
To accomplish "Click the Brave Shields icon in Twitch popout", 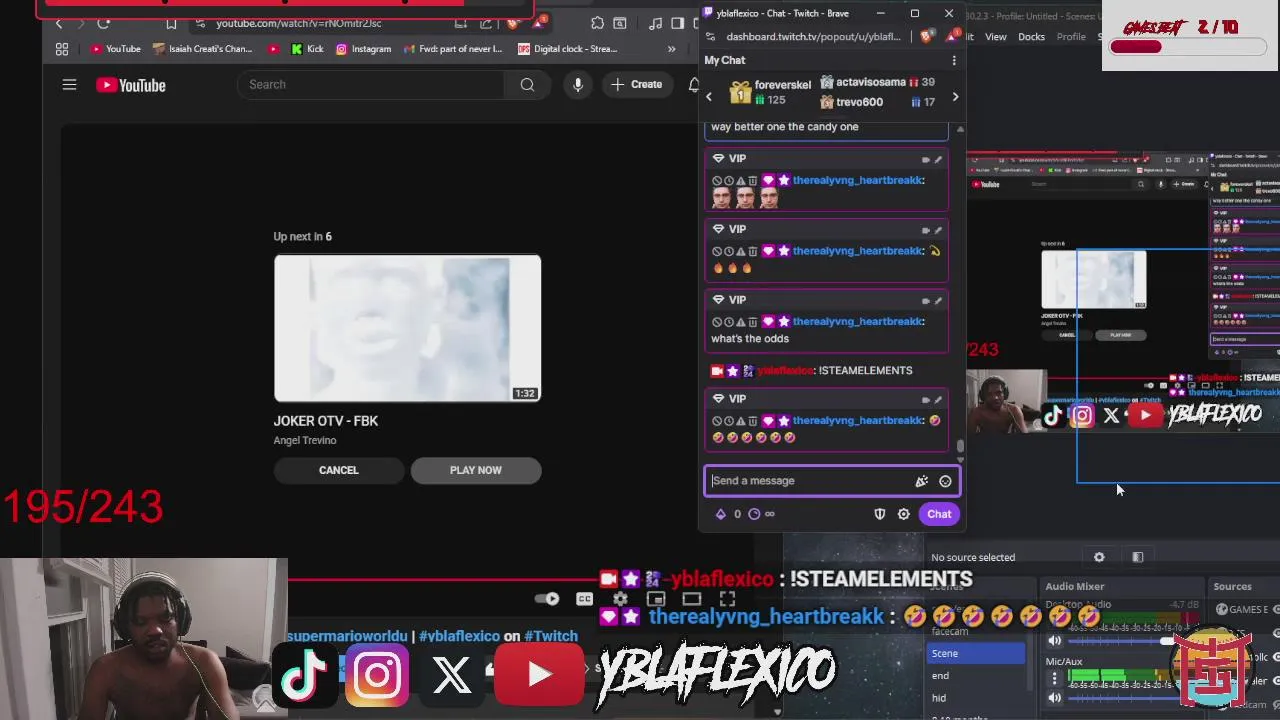I will point(927,36).
